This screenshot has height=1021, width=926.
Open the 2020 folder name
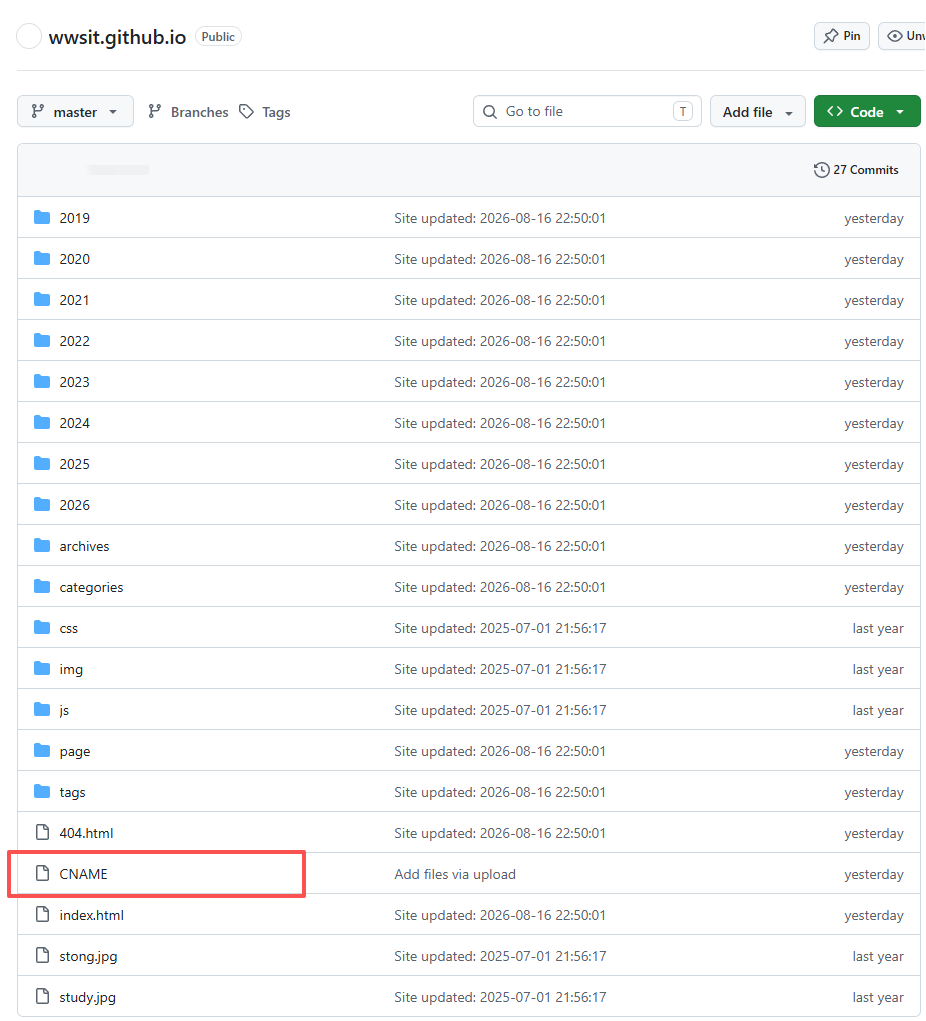point(75,259)
